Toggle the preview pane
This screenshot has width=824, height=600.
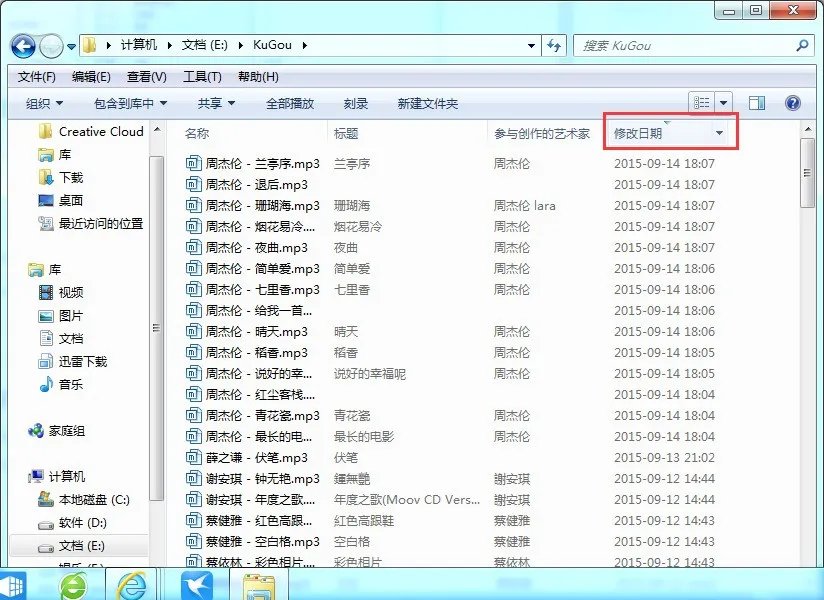tap(755, 101)
